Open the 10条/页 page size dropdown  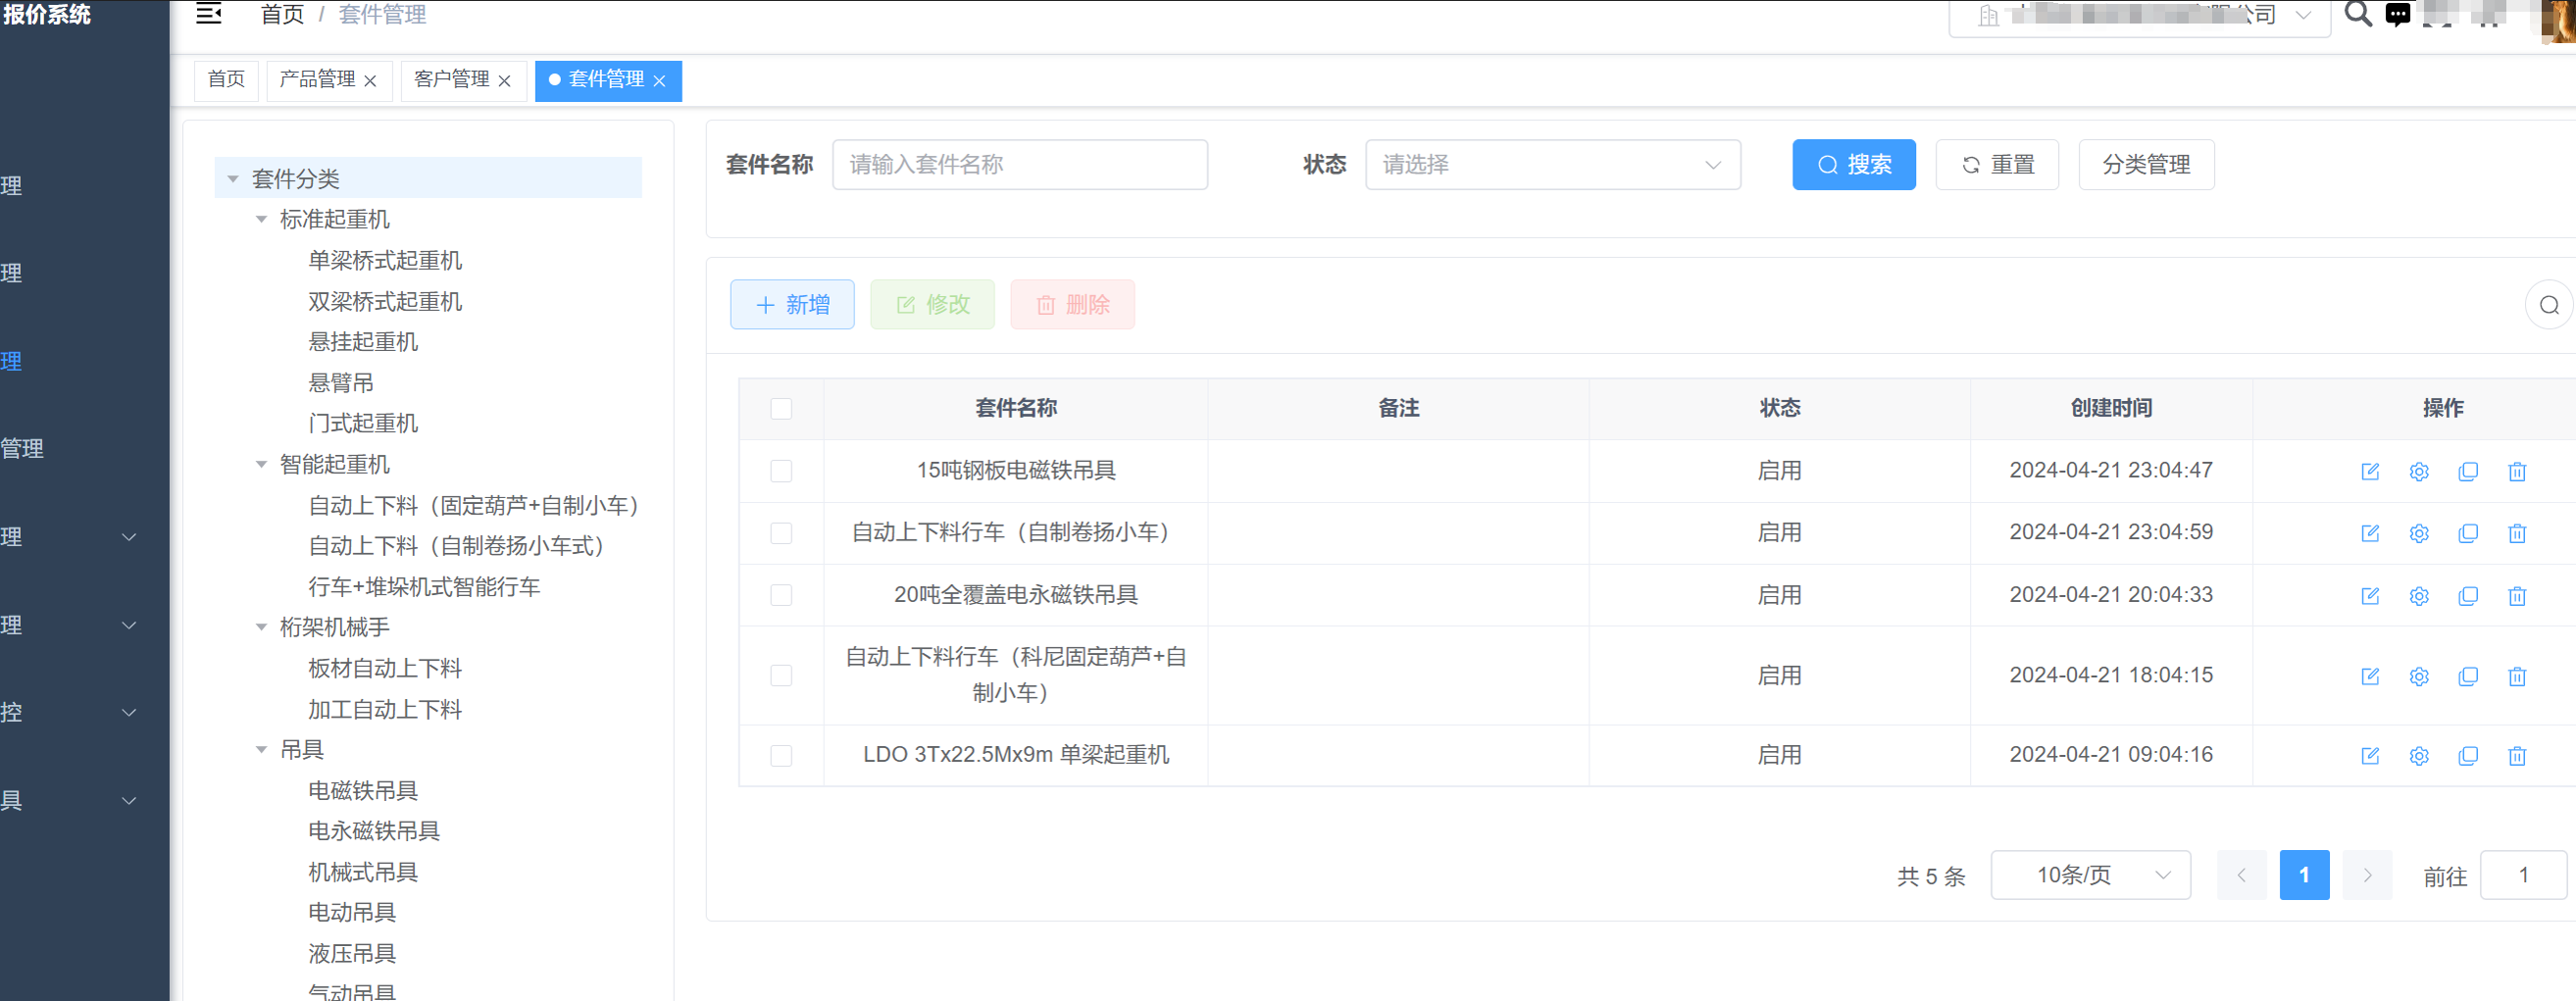(x=2090, y=875)
